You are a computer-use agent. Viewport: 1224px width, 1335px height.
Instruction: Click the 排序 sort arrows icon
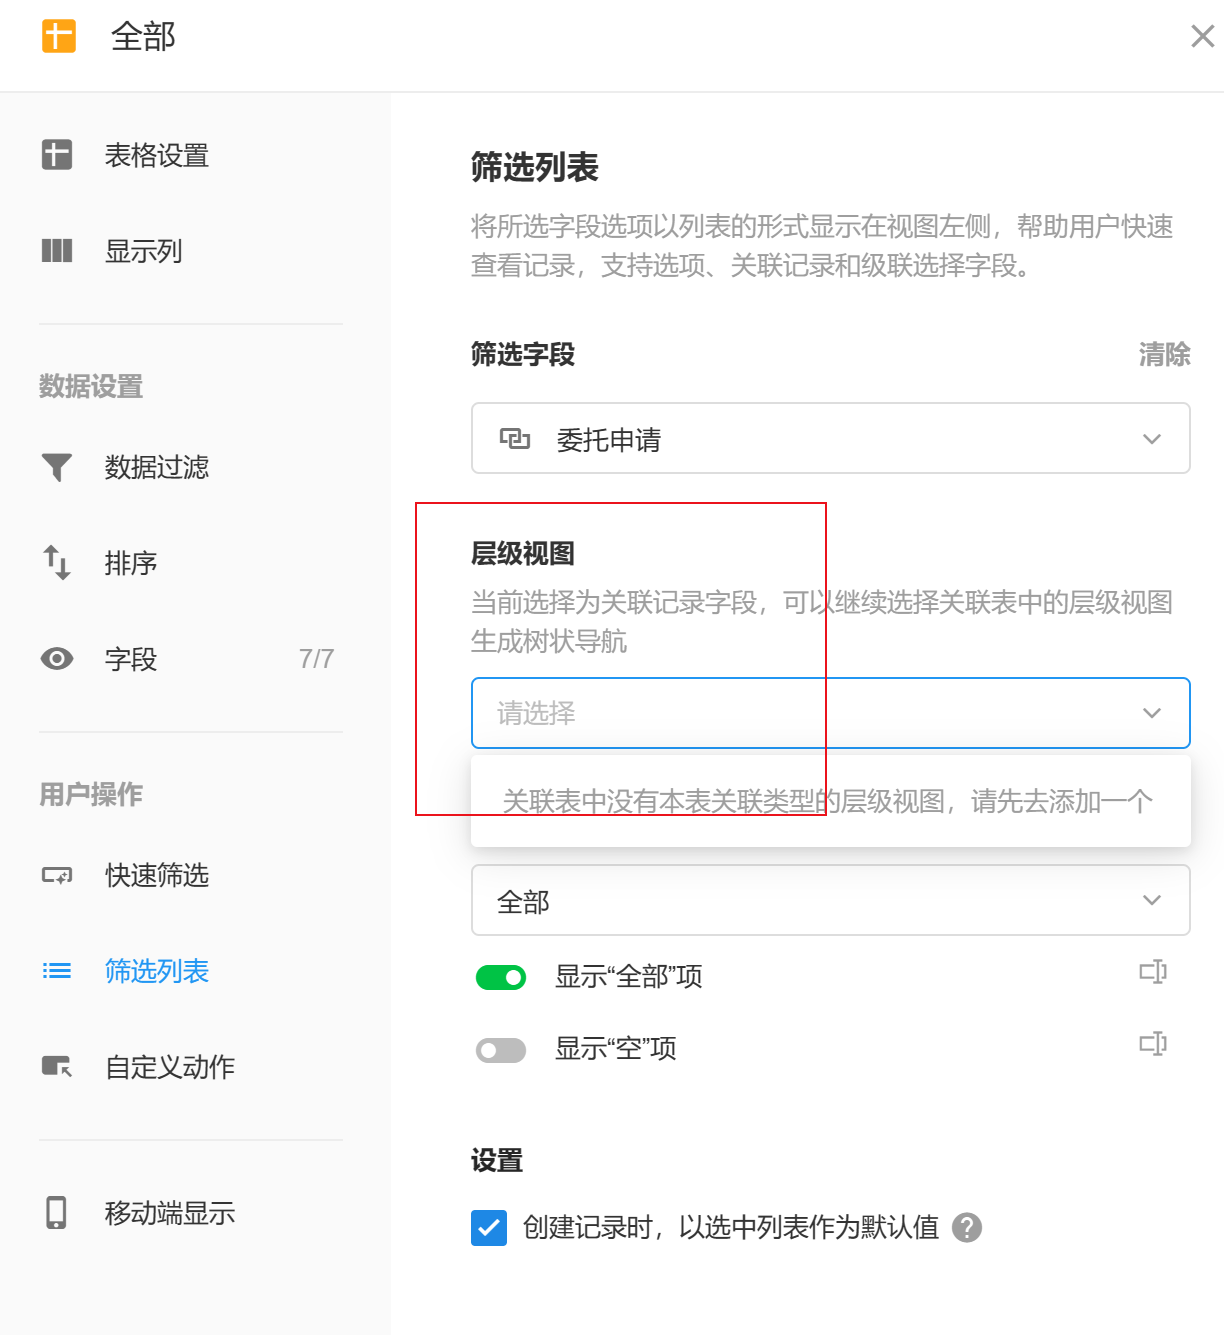(x=57, y=562)
